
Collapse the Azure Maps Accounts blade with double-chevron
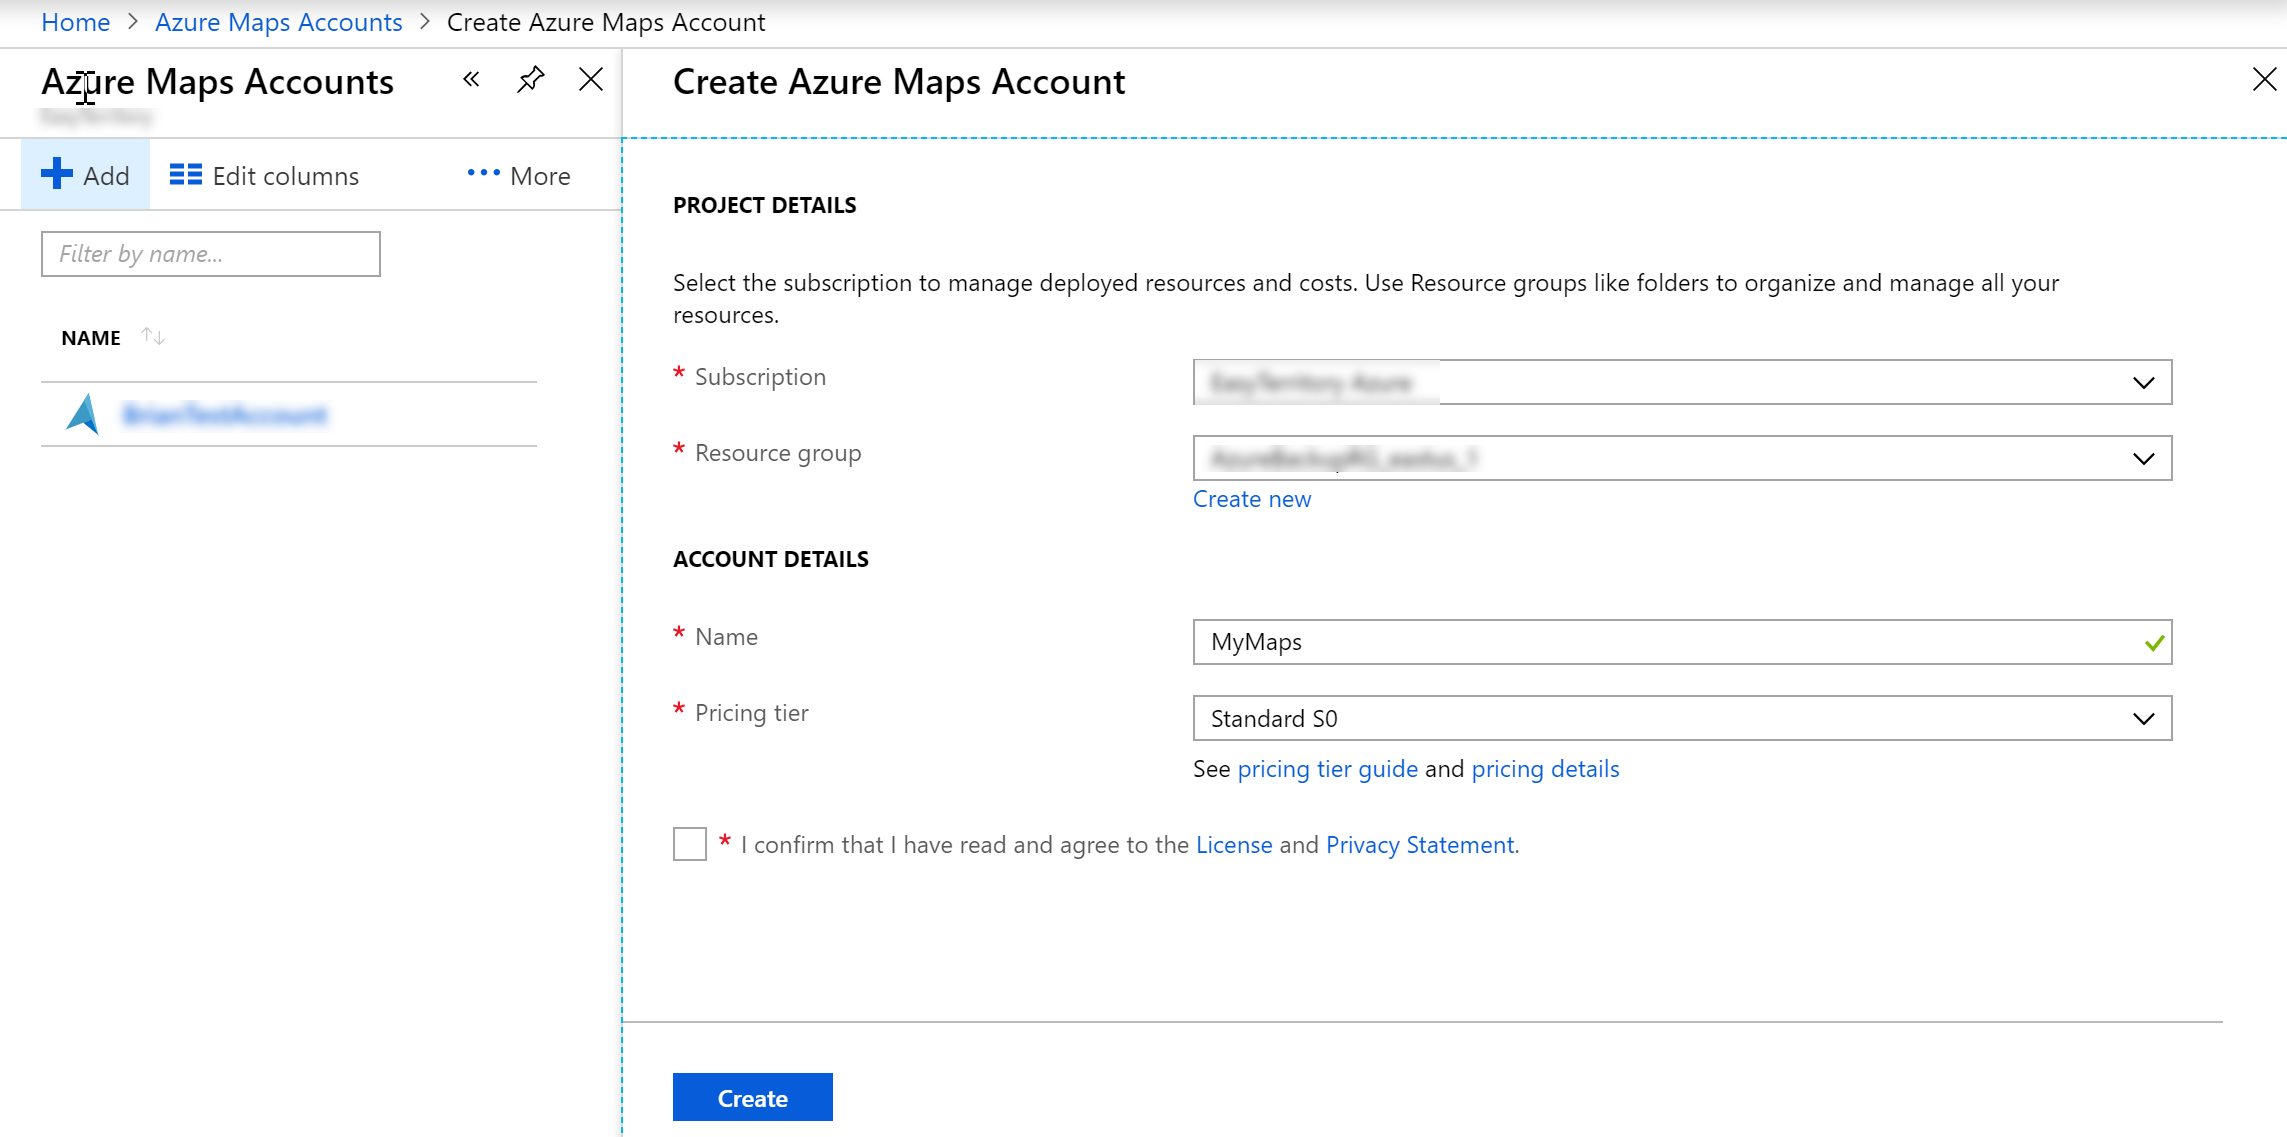pos(471,80)
